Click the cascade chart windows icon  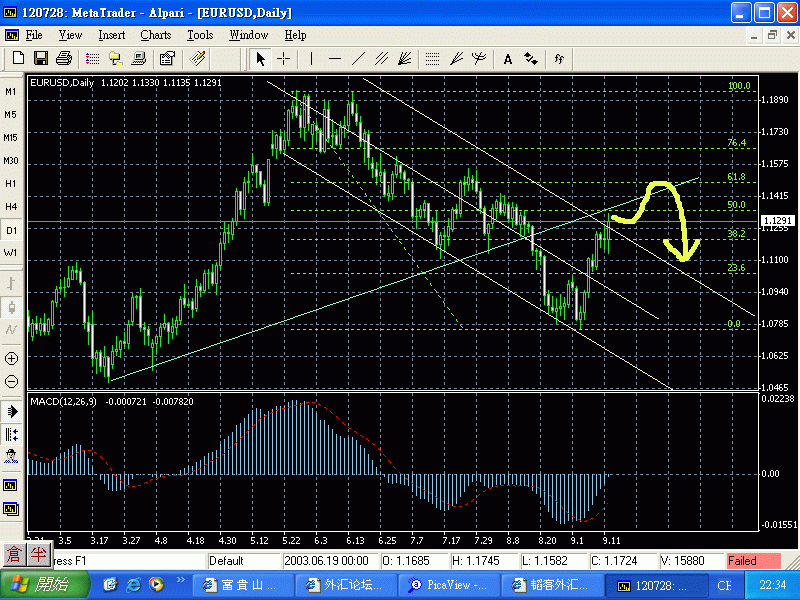pyautogui.click(x=11, y=508)
